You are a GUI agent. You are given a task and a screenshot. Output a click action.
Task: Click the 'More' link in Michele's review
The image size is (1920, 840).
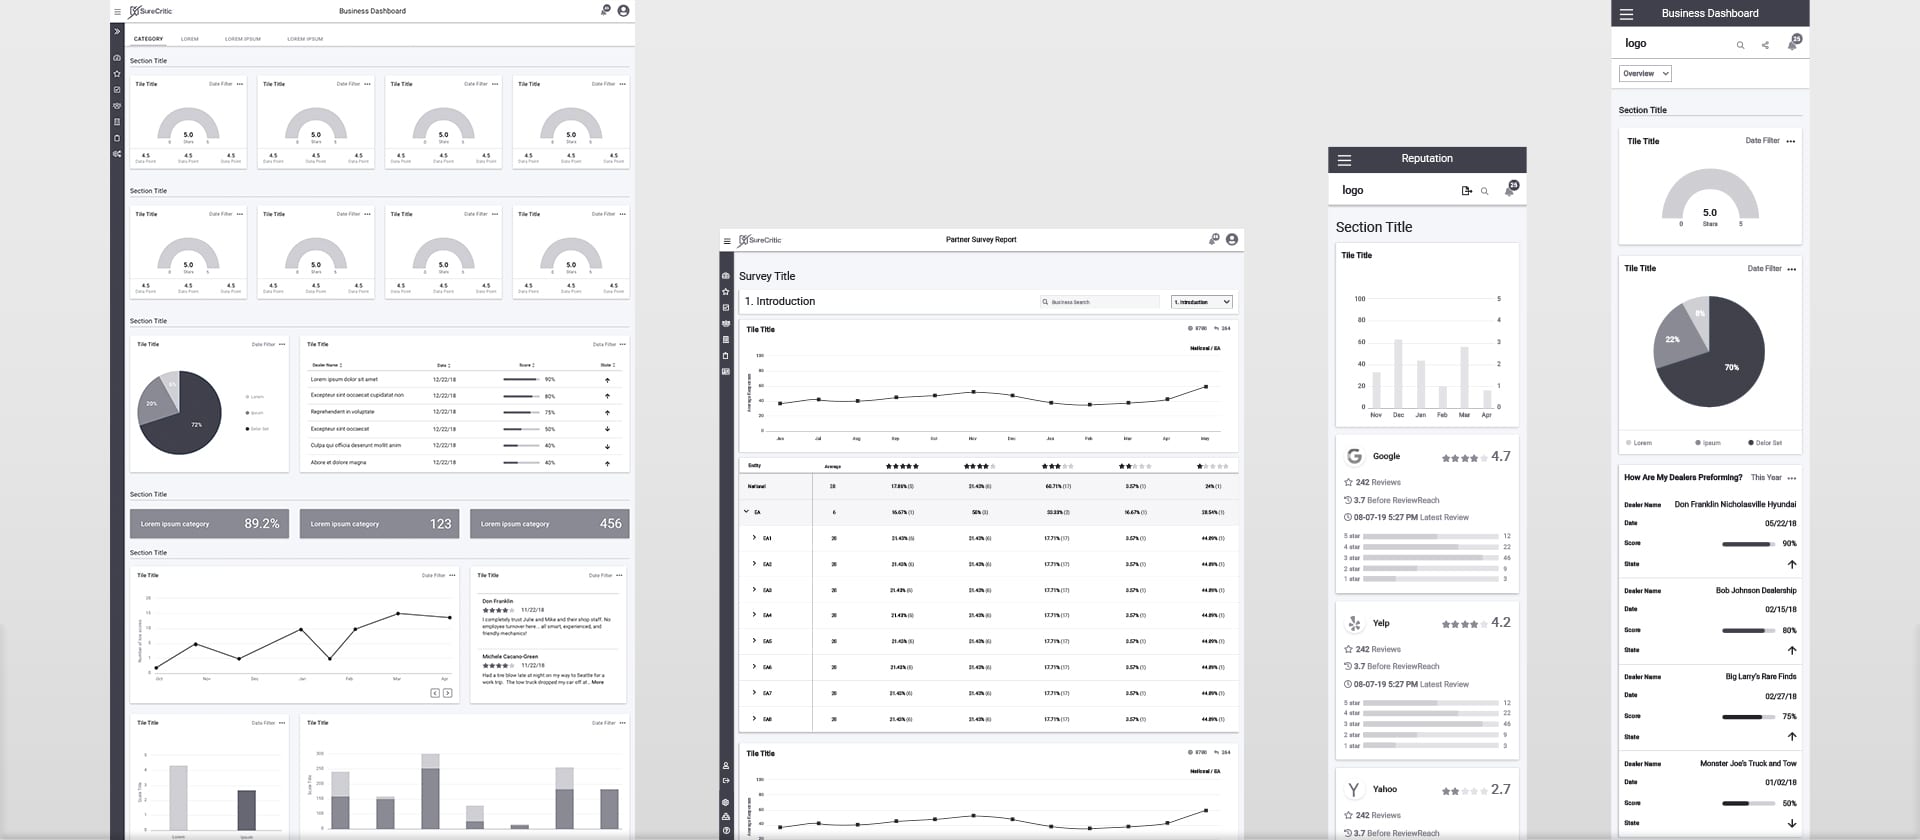tap(597, 682)
